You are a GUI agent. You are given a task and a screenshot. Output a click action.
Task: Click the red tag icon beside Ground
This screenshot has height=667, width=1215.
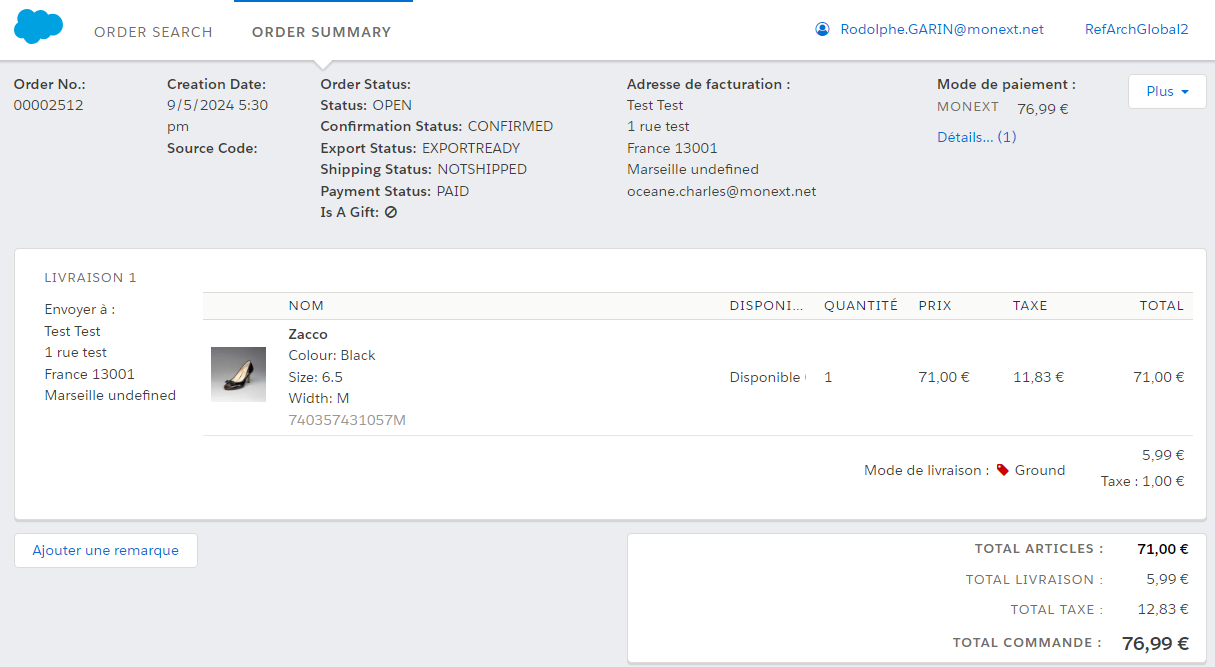tap(1002, 470)
